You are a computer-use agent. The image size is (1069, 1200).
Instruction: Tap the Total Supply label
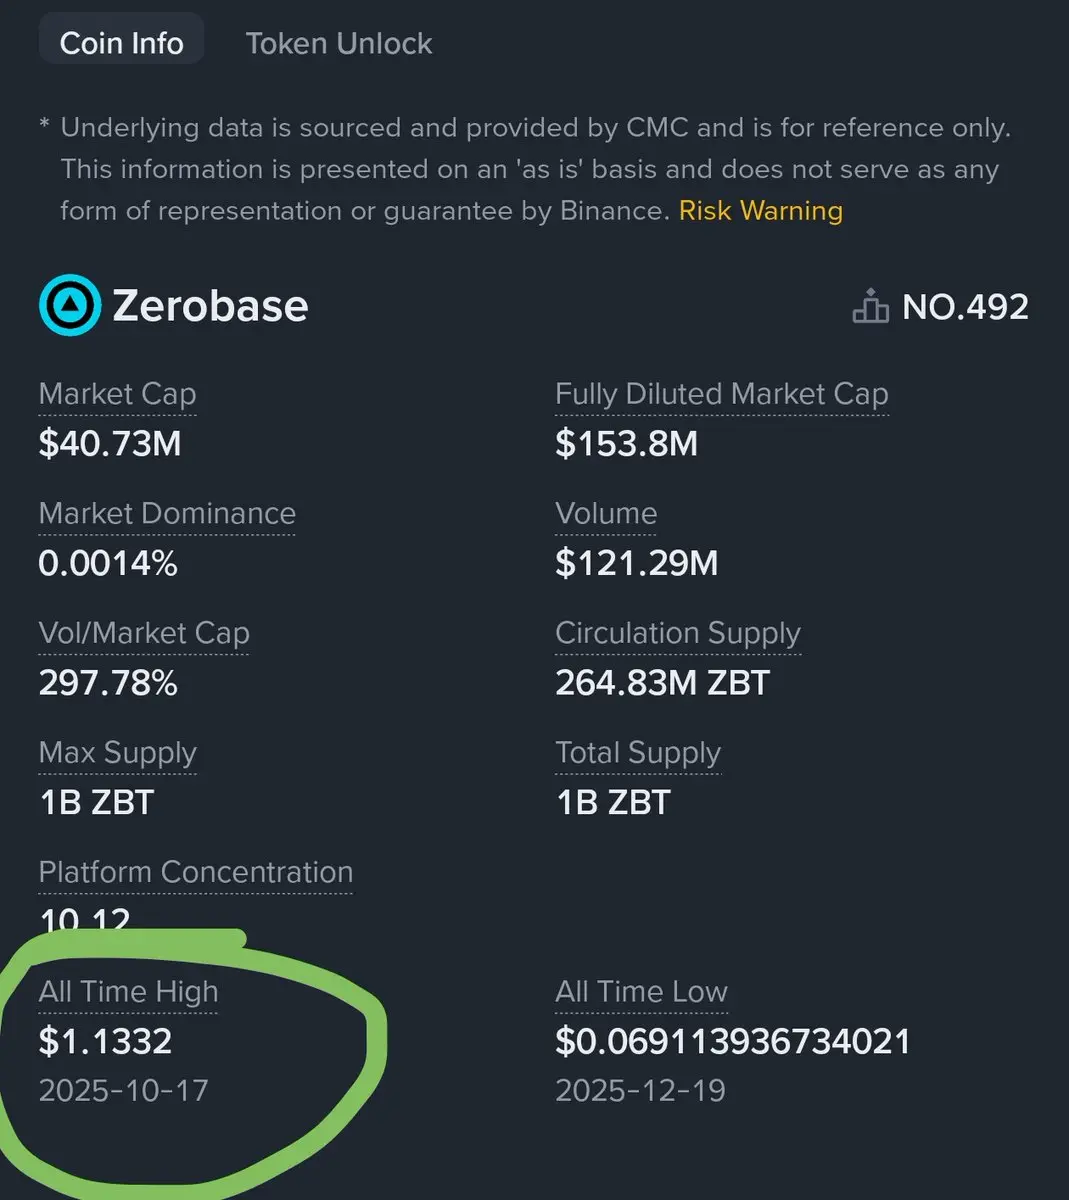point(637,752)
